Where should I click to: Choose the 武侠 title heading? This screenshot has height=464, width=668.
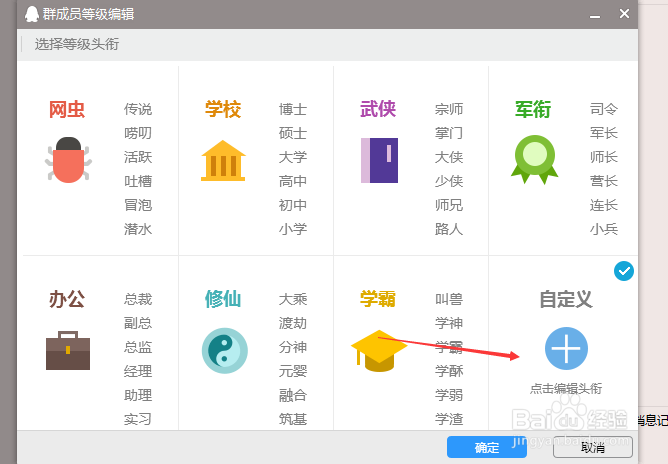378,110
